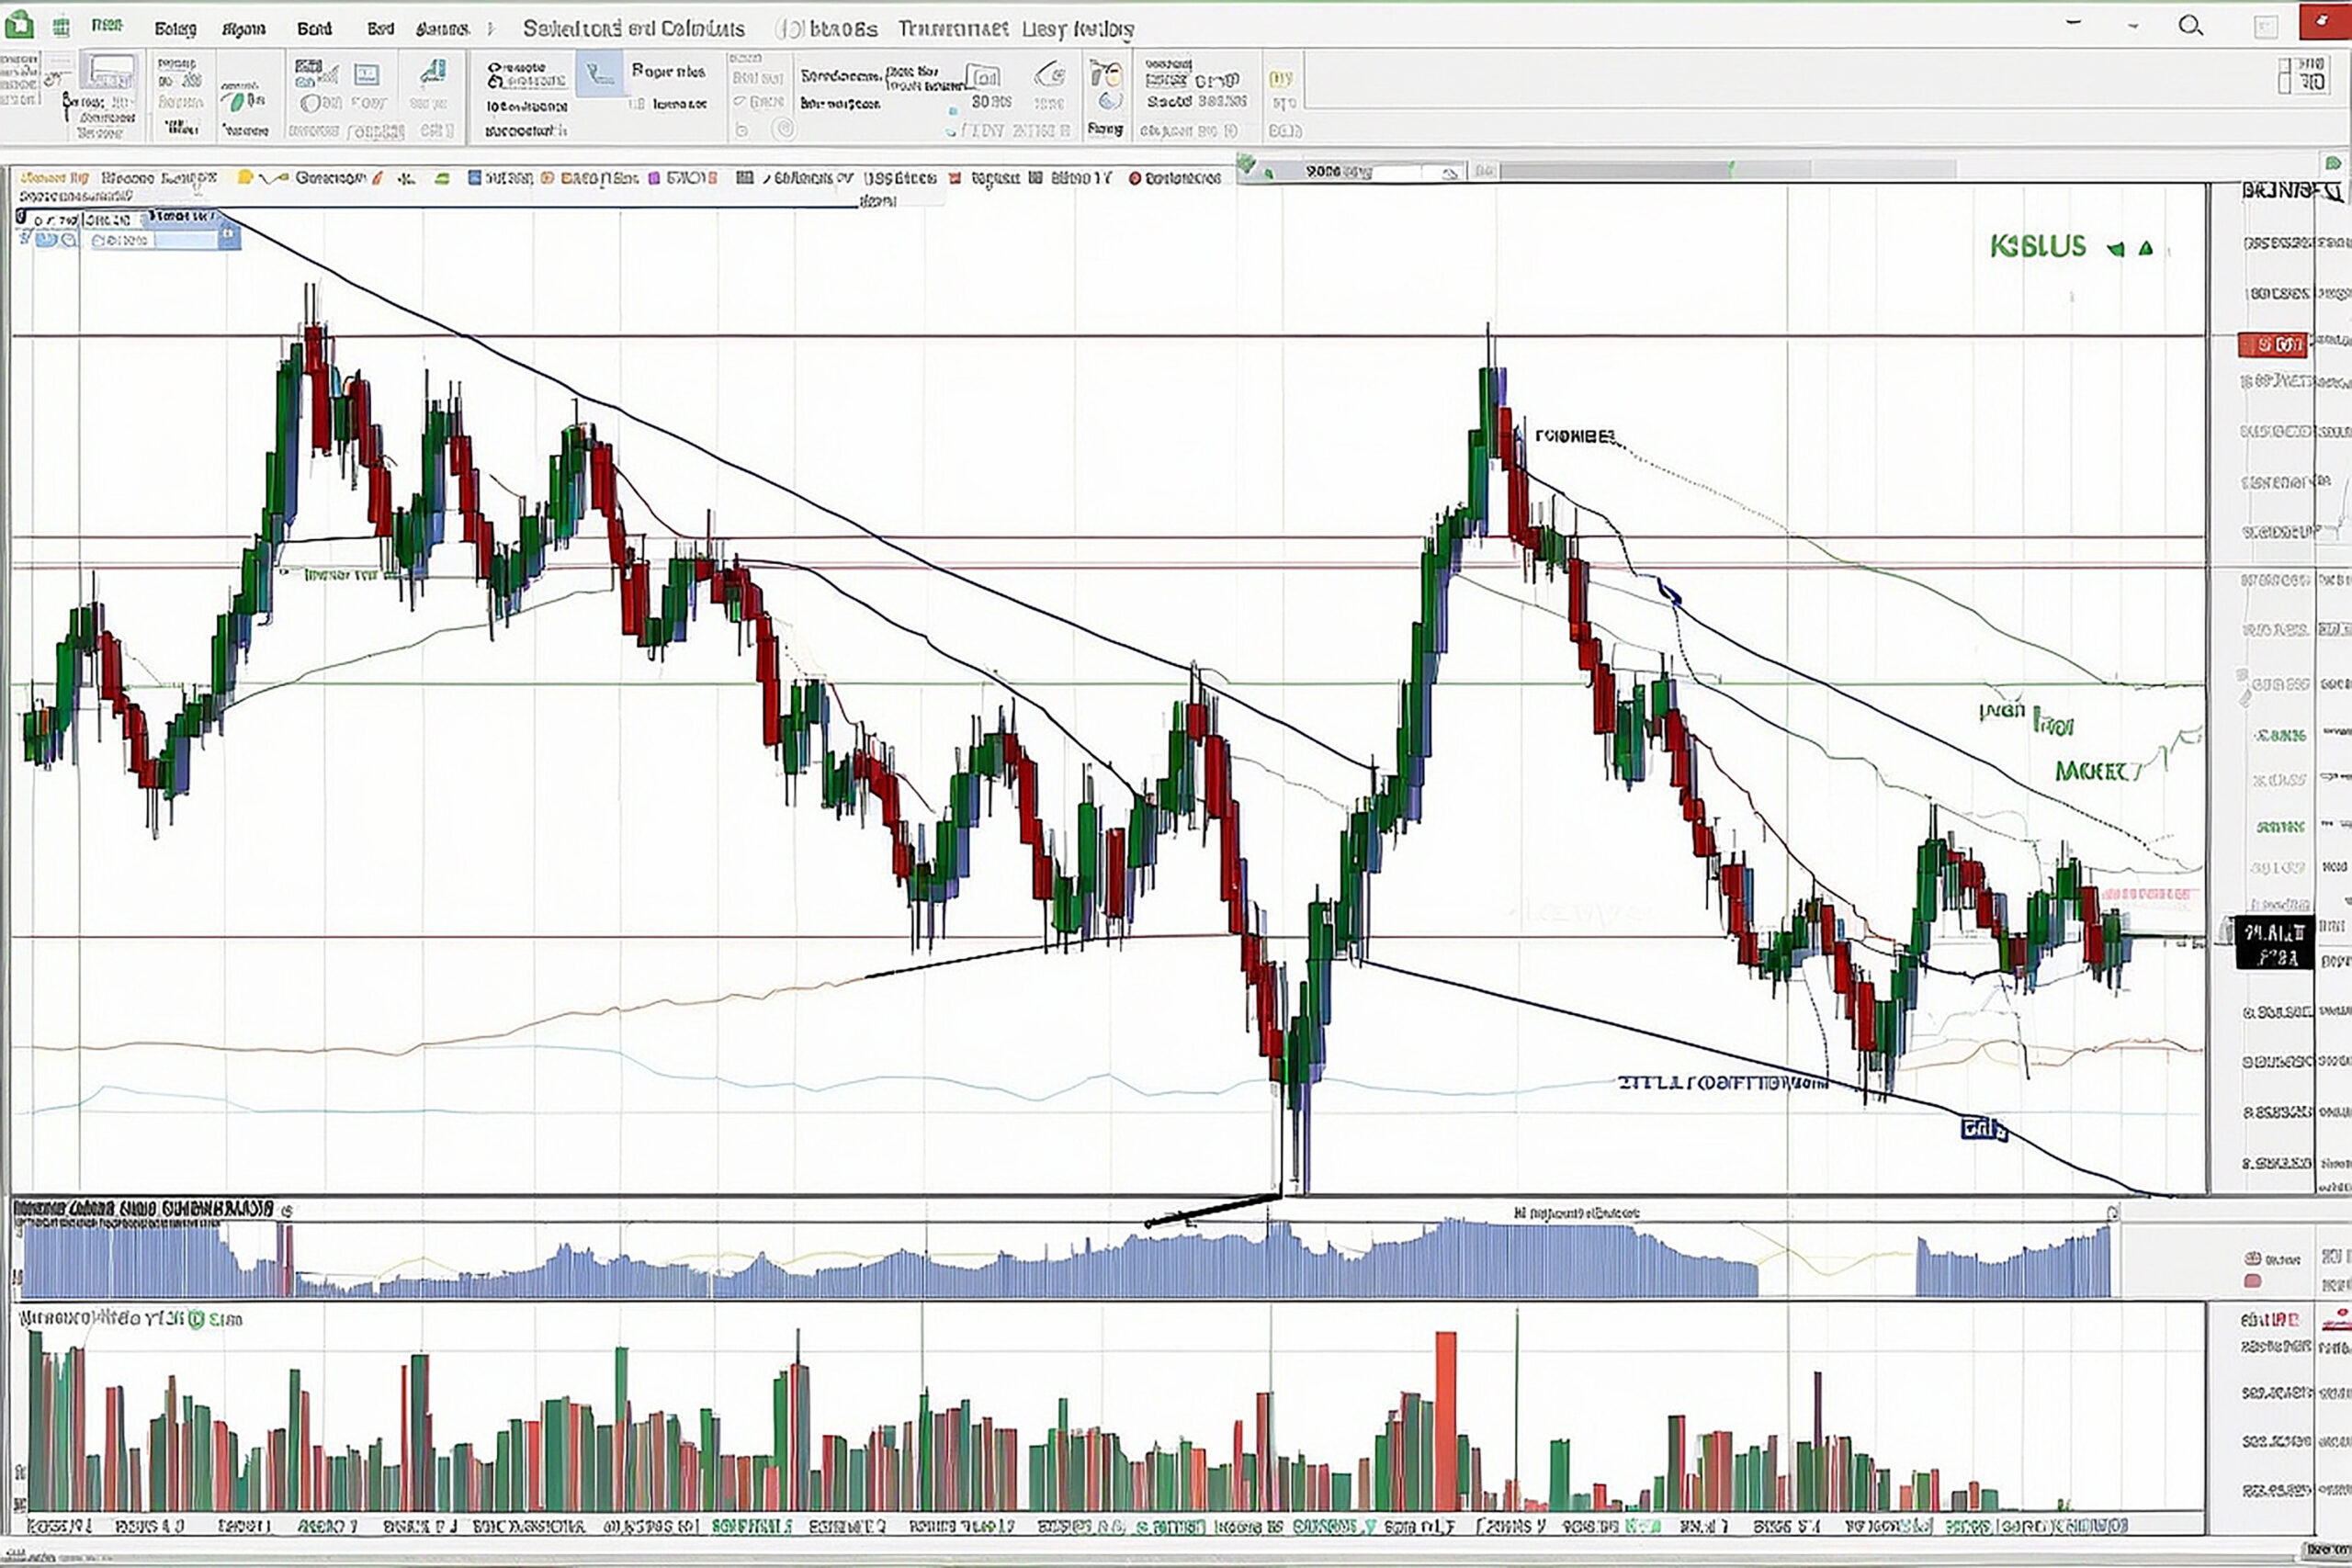2352x1568 pixels.
Task: Click the gray horizontal scrollbar above chart
Action: click(1729, 170)
